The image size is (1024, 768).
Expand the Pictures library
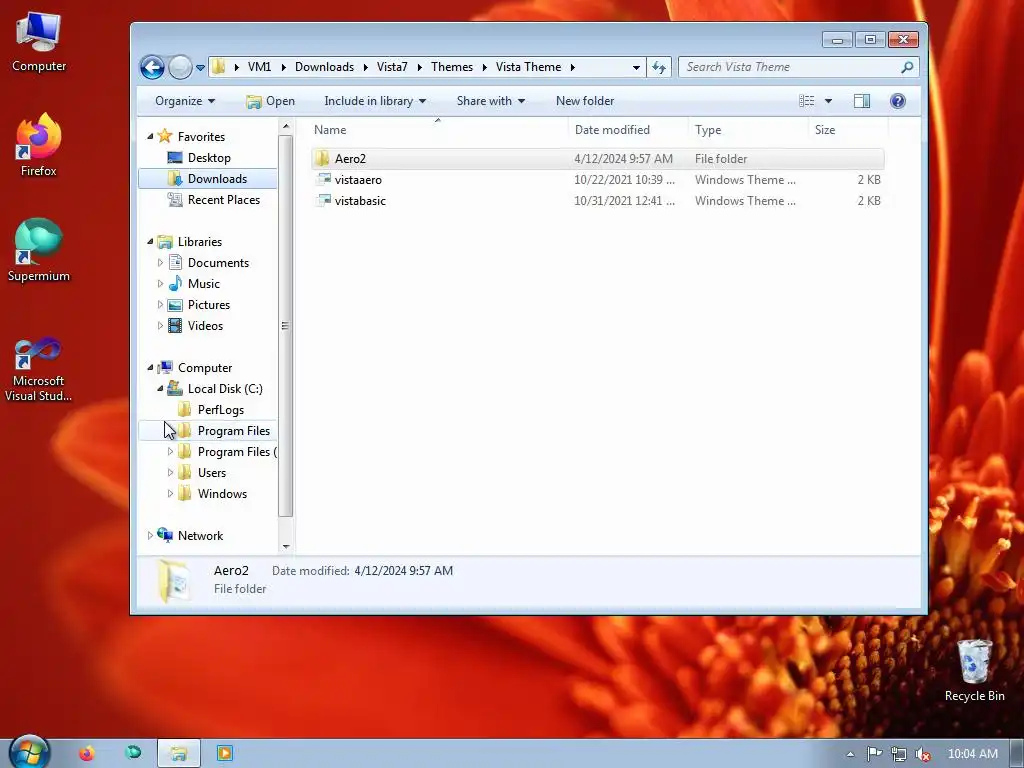[160, 304]
